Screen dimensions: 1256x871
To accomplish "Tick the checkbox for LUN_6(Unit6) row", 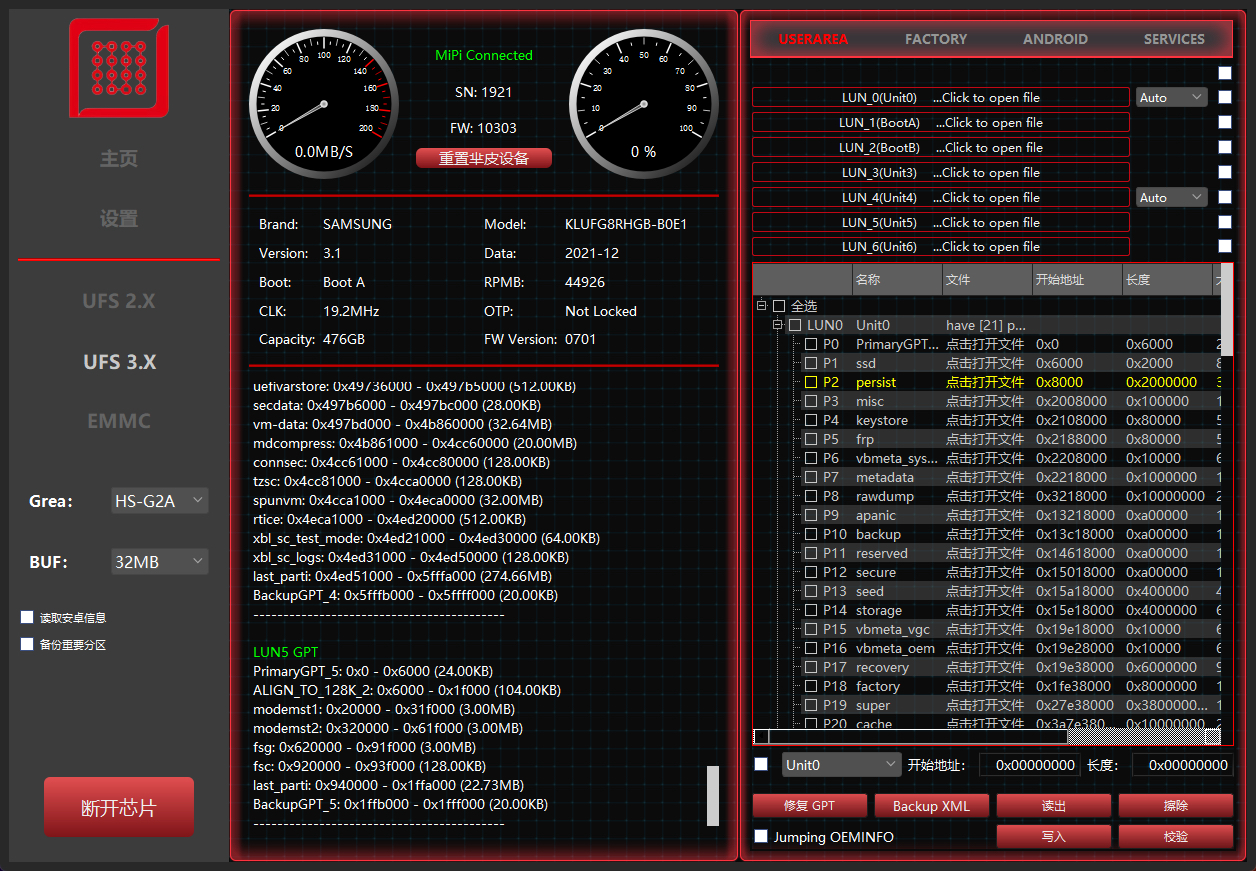I will pyautogui.click(x=1225, y=246).
